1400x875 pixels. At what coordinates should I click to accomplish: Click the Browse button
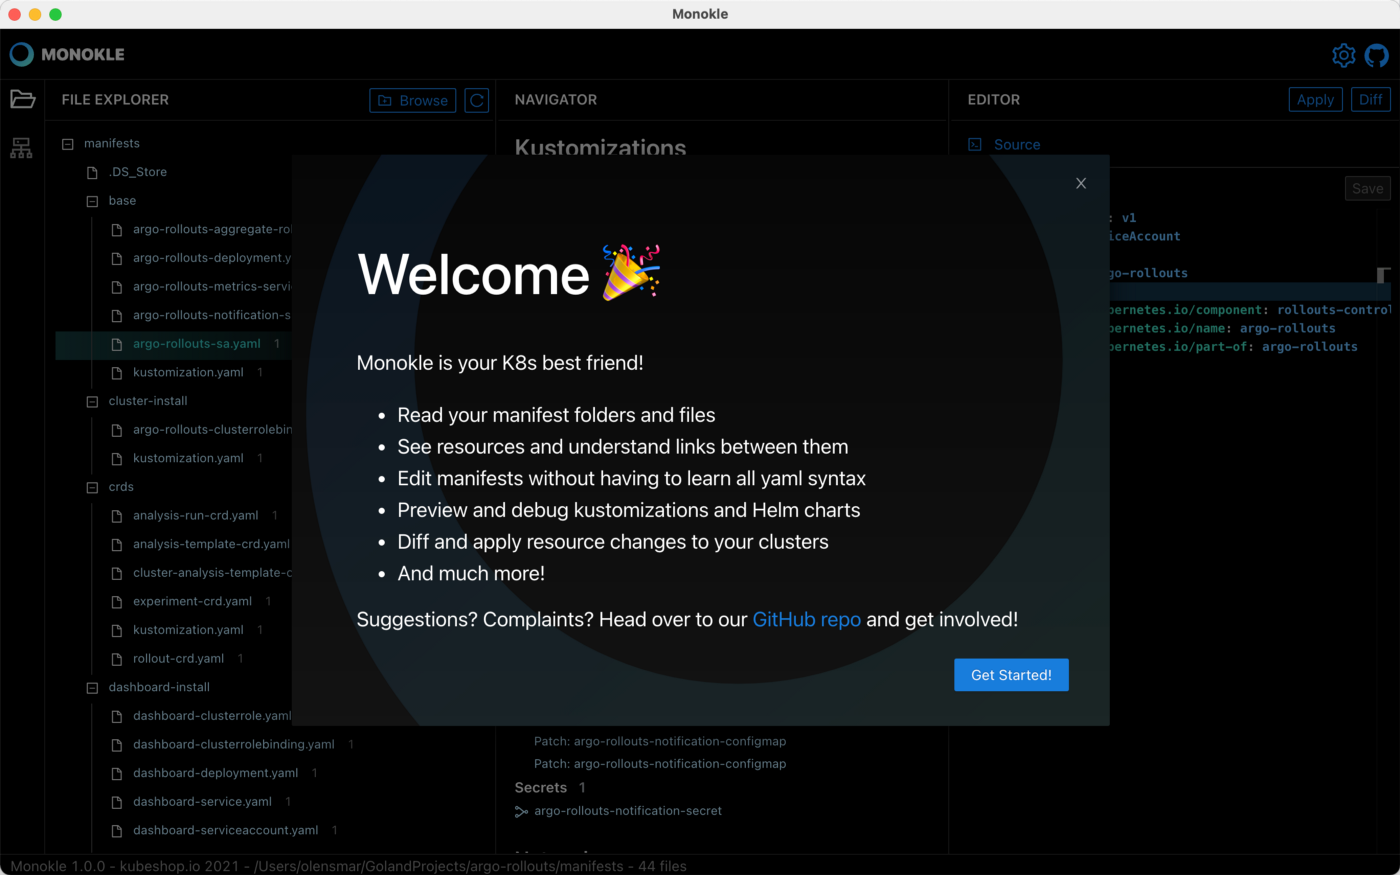coord(413,100)
